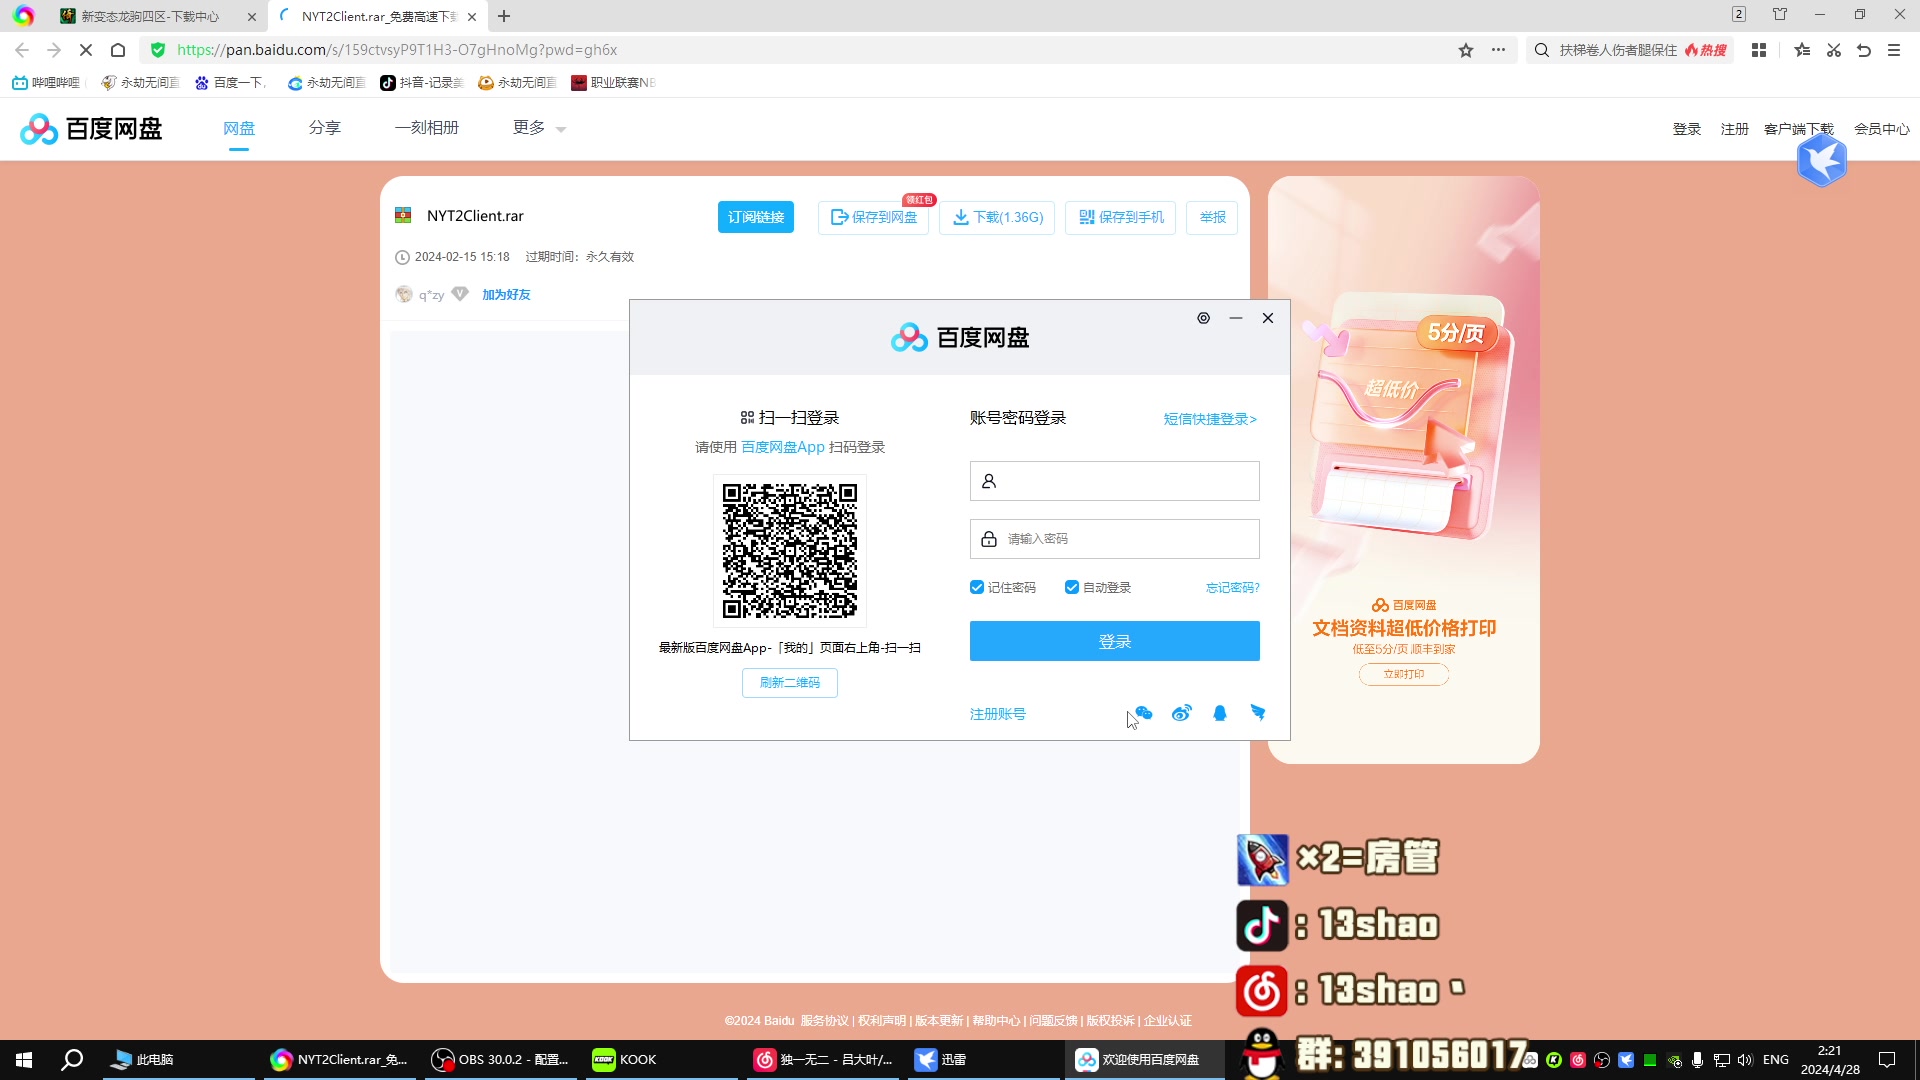1920x1080 pixels.
Task: Close the Baidu Netdisk login dialog
Action: (x=1268, y=318)
